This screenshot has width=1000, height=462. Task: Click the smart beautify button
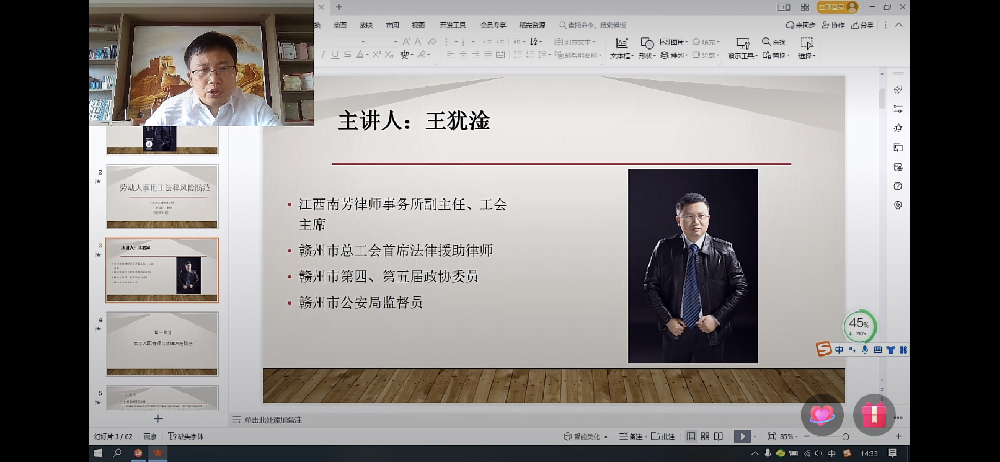click(x=584, y=436)
